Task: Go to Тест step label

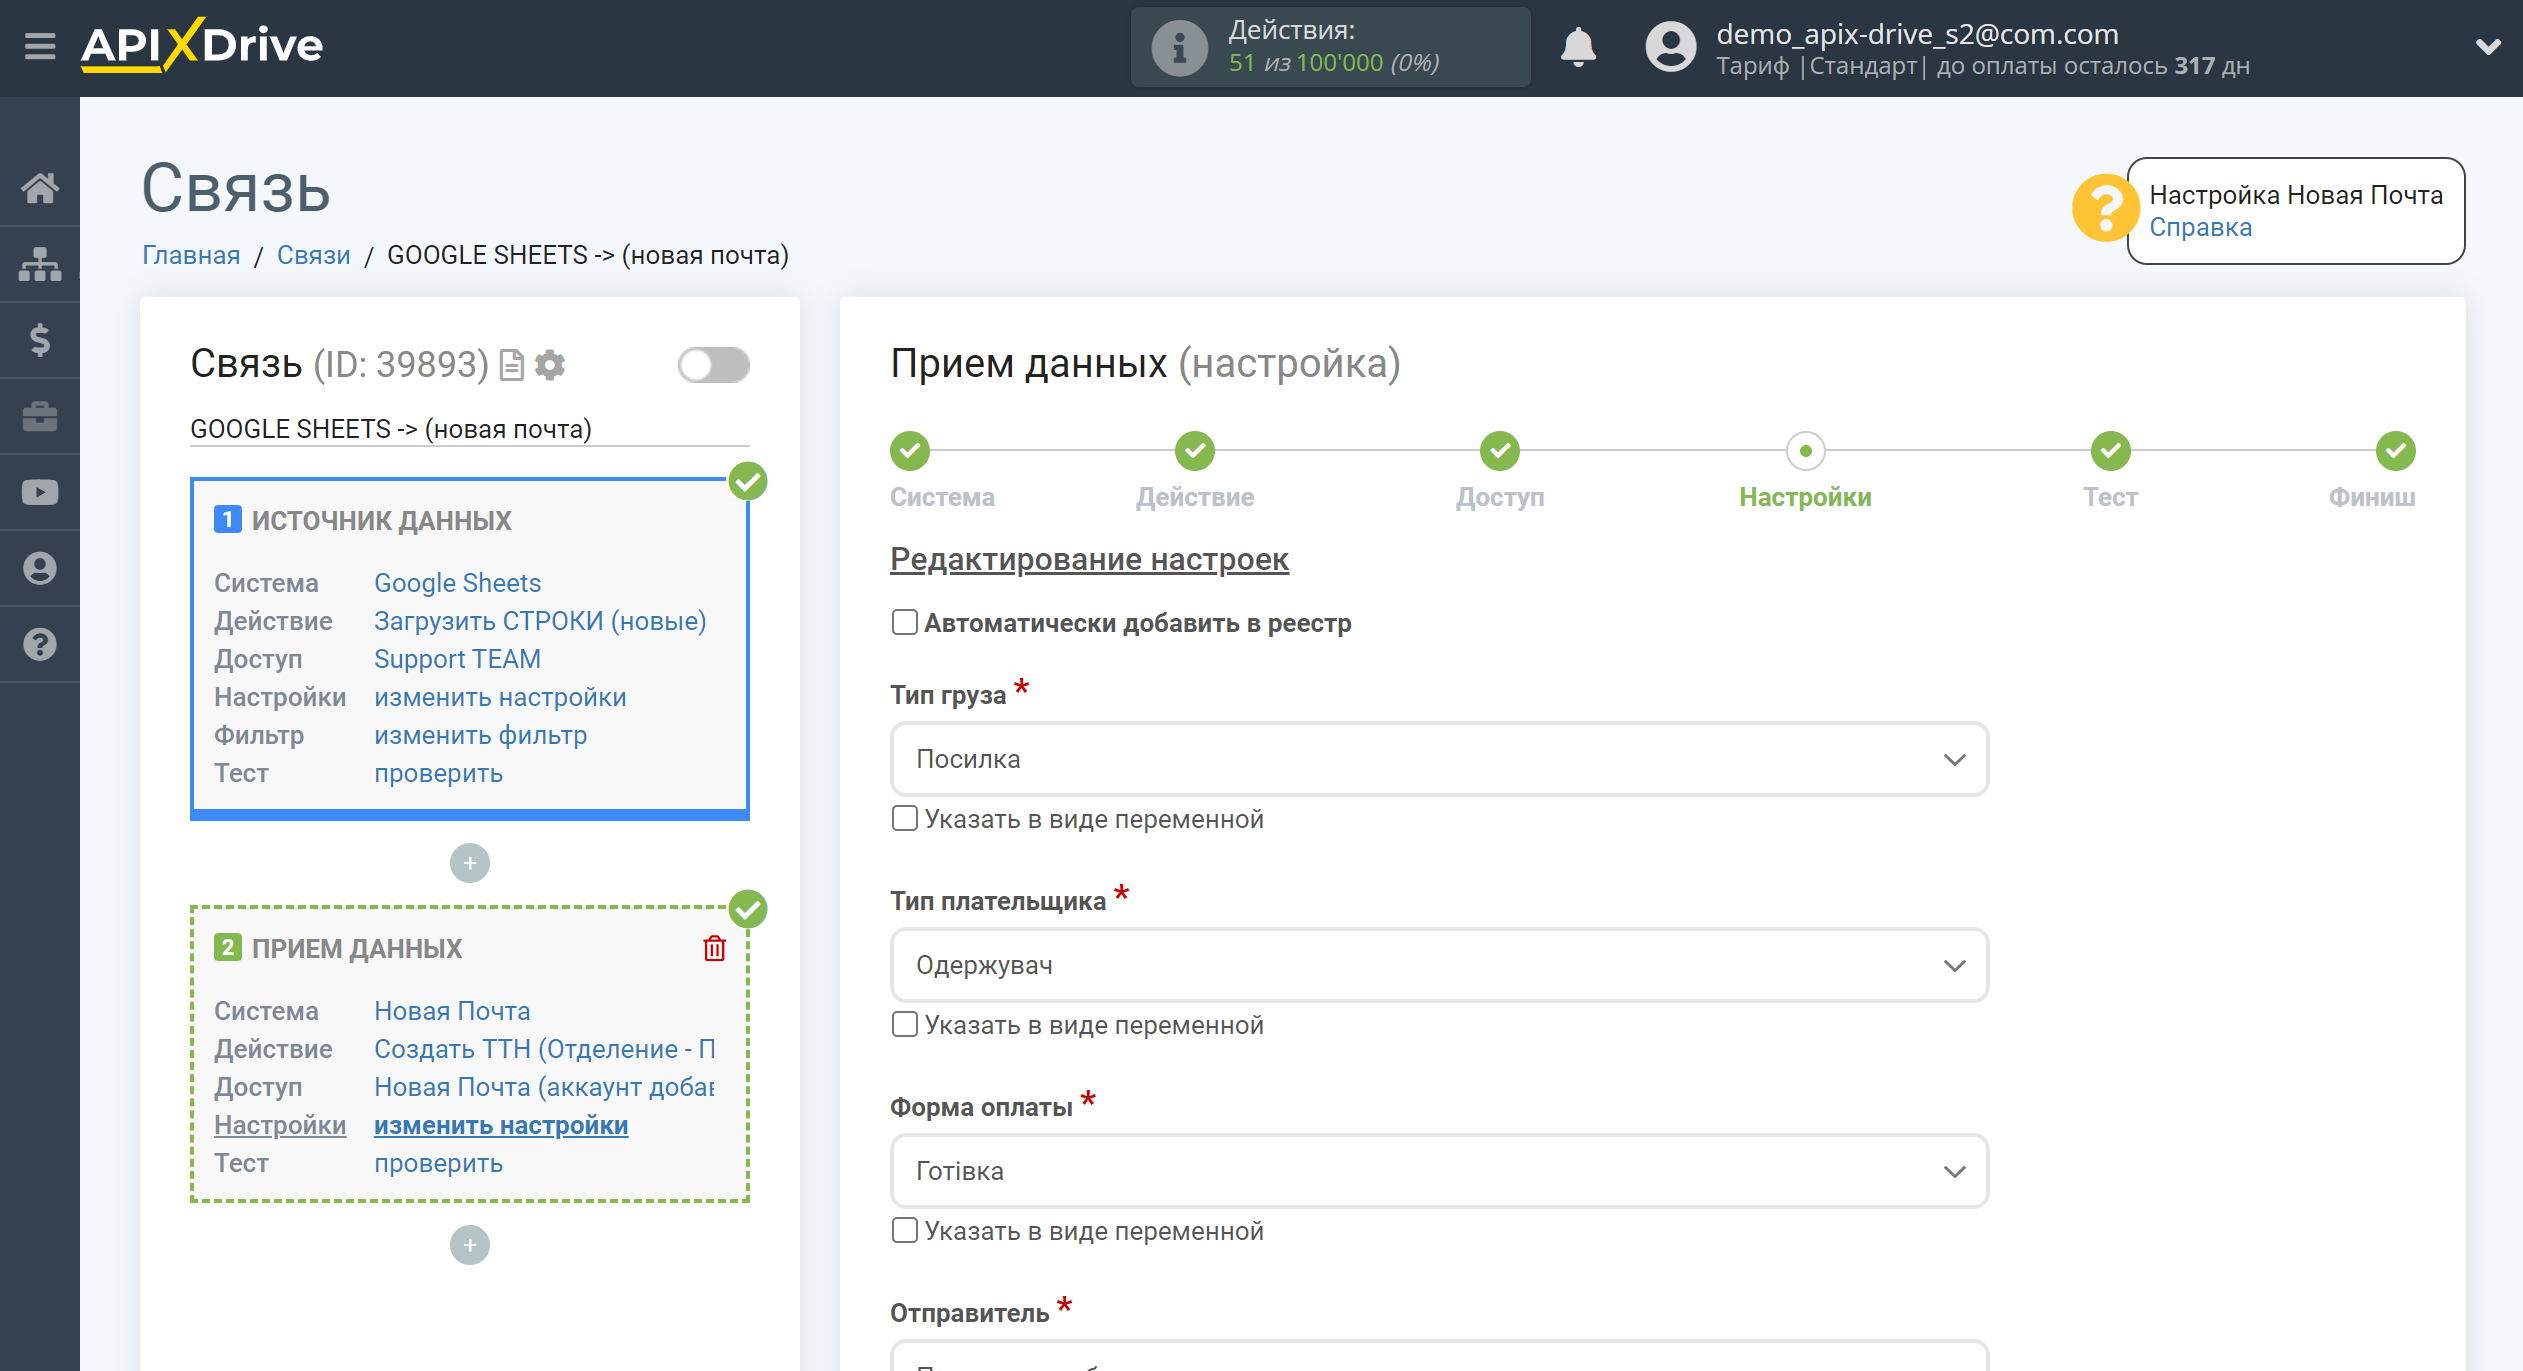Action: pyautogui.click(x=2110, y=497)
